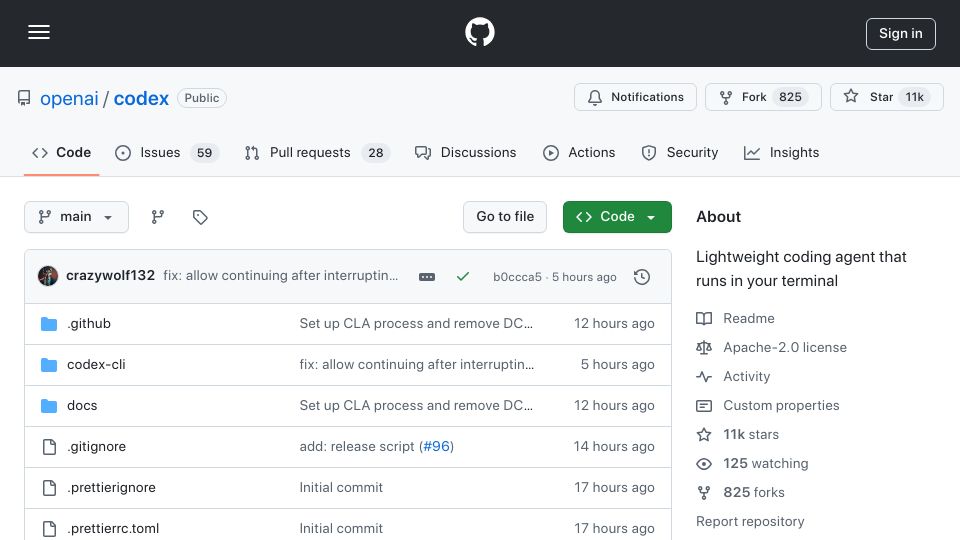Click the Issues count 59 badge
Screen dimensions: 960x540
click(204, 153)
